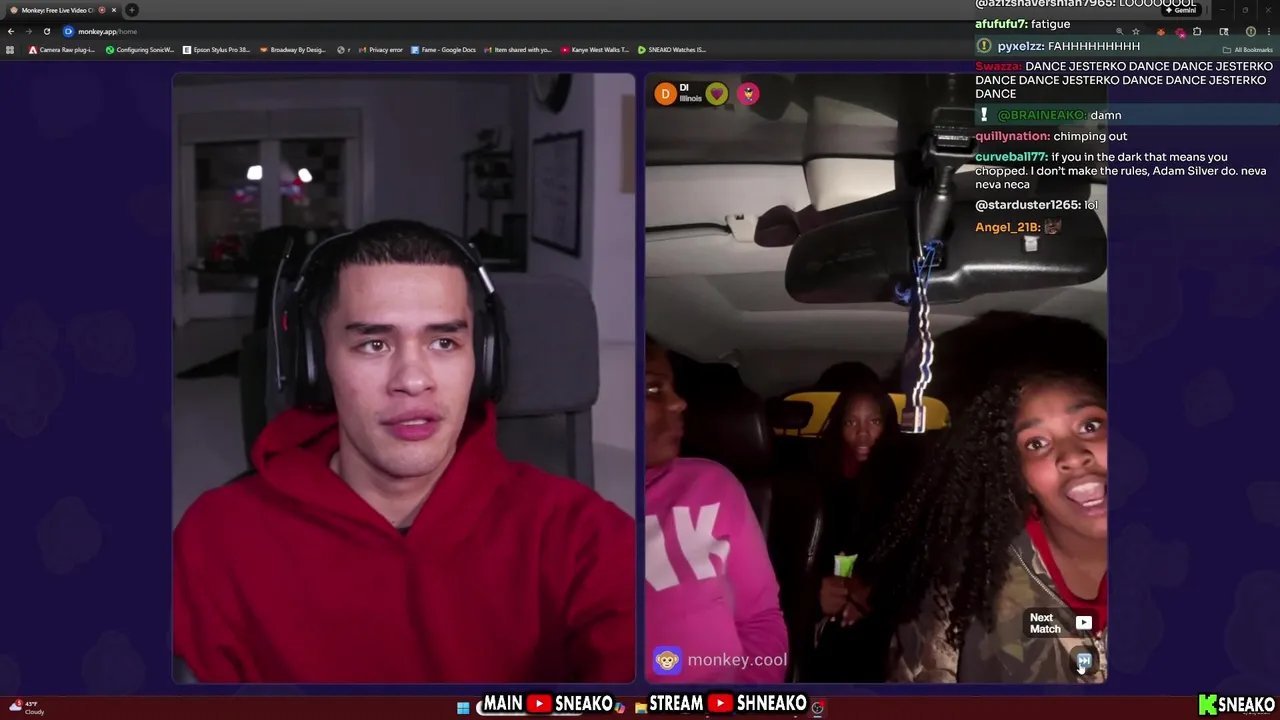Viewport: 1280px width, 720px height.
Task: Reload the monkey.app page
Action: pyautogui.click(x=46, y=31)
